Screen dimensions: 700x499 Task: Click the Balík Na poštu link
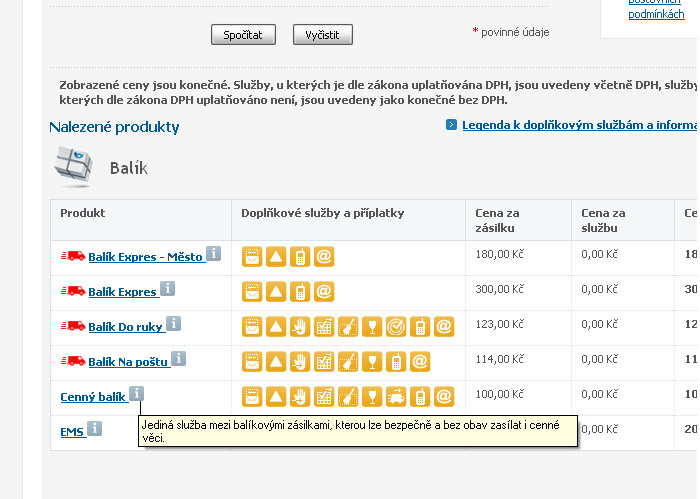pyautogui.click(x=128, y=362)
